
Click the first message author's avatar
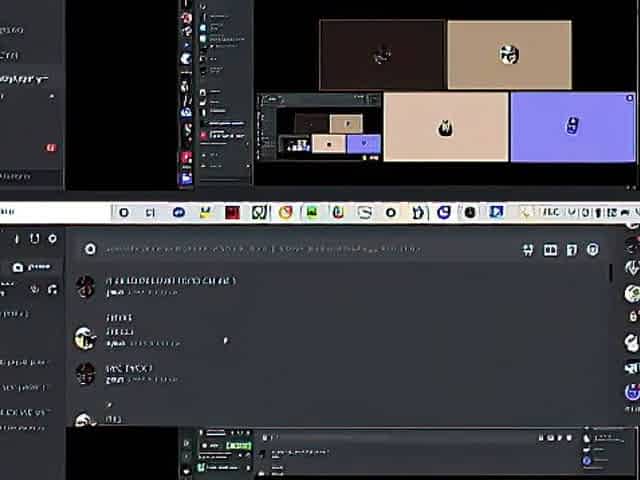86,286
